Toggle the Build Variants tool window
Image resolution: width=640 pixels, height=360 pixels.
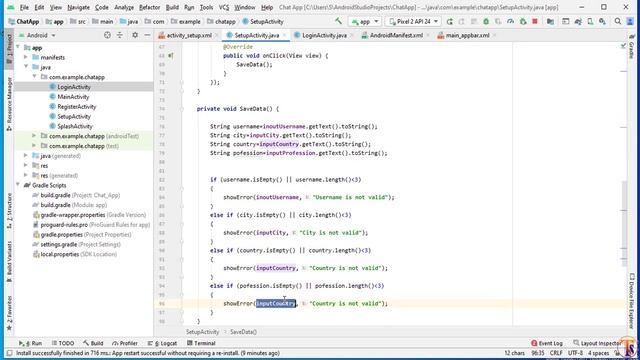(9, 261)
